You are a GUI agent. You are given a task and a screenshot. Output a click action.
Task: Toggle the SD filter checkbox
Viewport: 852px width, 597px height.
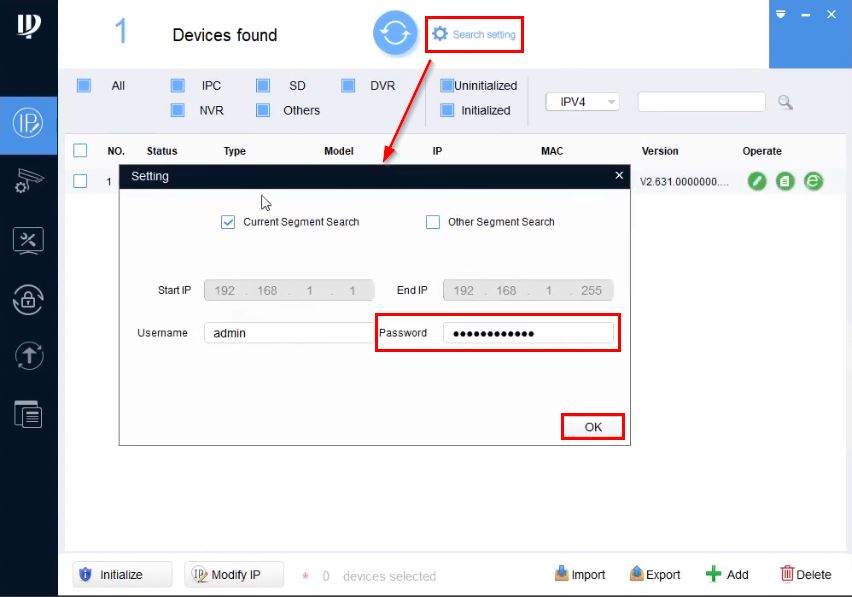(263, 85)
